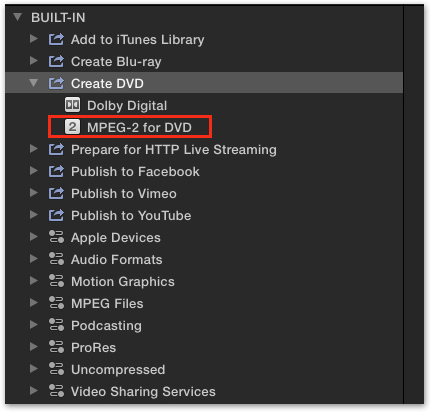Expand Motion Graphics disclosure triangle
Viewport: 431px width, 412px height.
click(x=34, y=281)
